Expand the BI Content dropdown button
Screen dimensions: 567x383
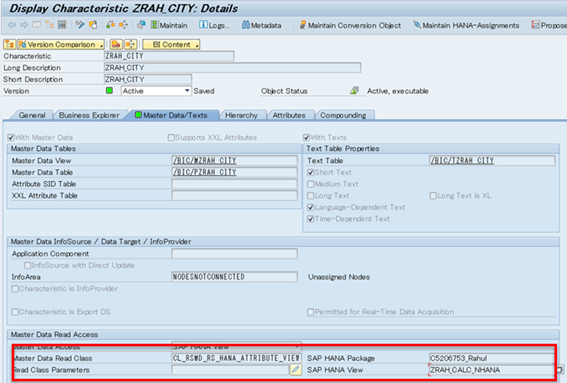[x=171, y=44]
